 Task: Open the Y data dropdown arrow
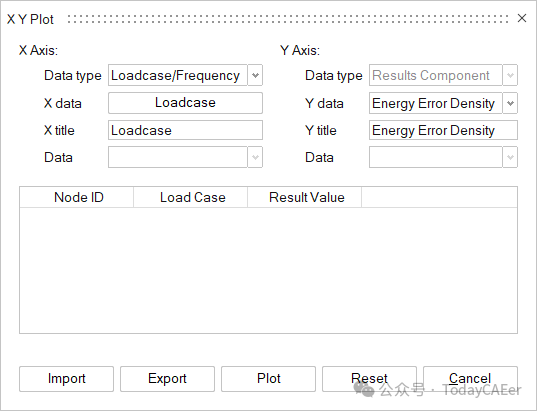pyautogui.click(x=510, y=103)
